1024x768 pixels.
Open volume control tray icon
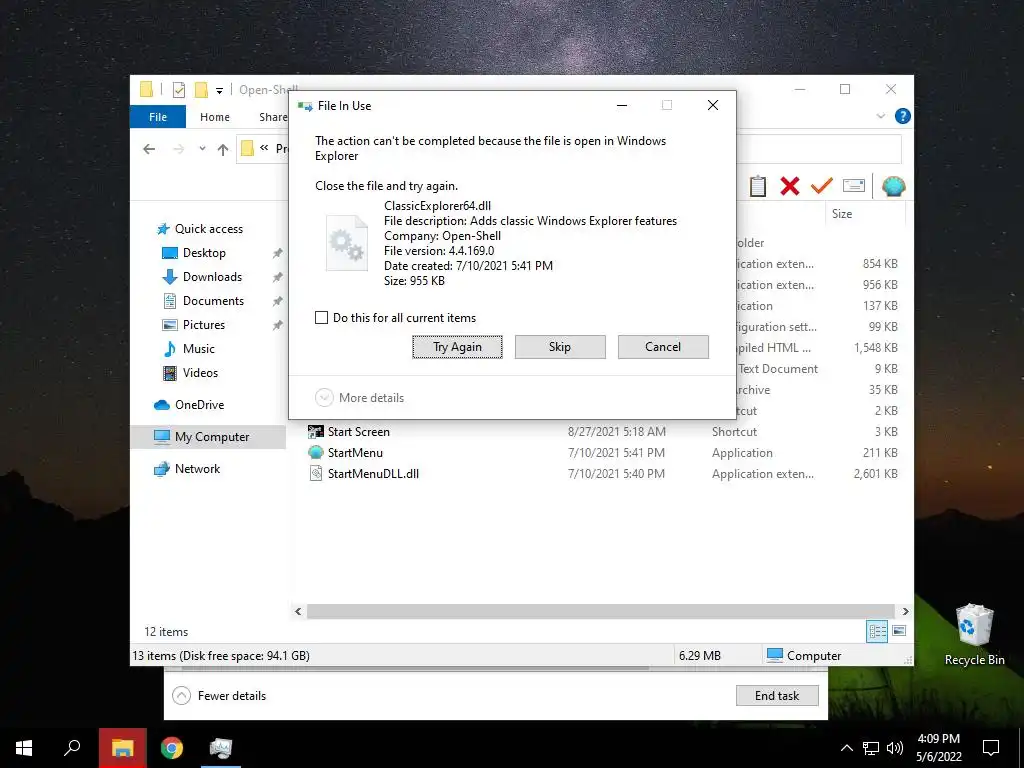click(895, 748)
